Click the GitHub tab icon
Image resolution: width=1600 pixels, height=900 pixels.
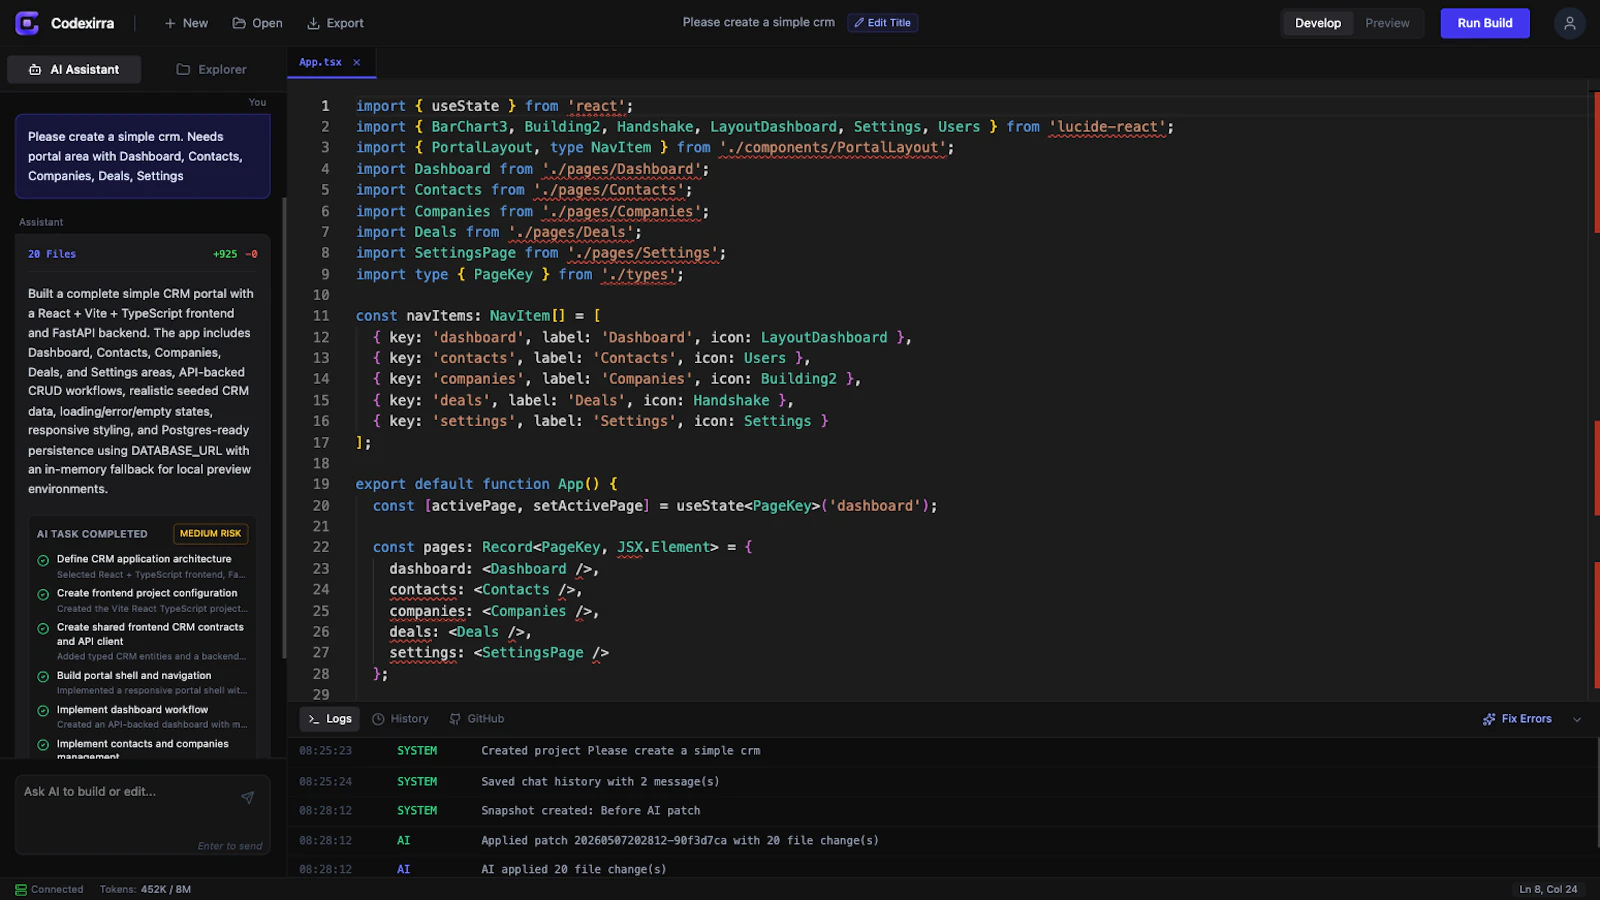click(x=455, y=719)
